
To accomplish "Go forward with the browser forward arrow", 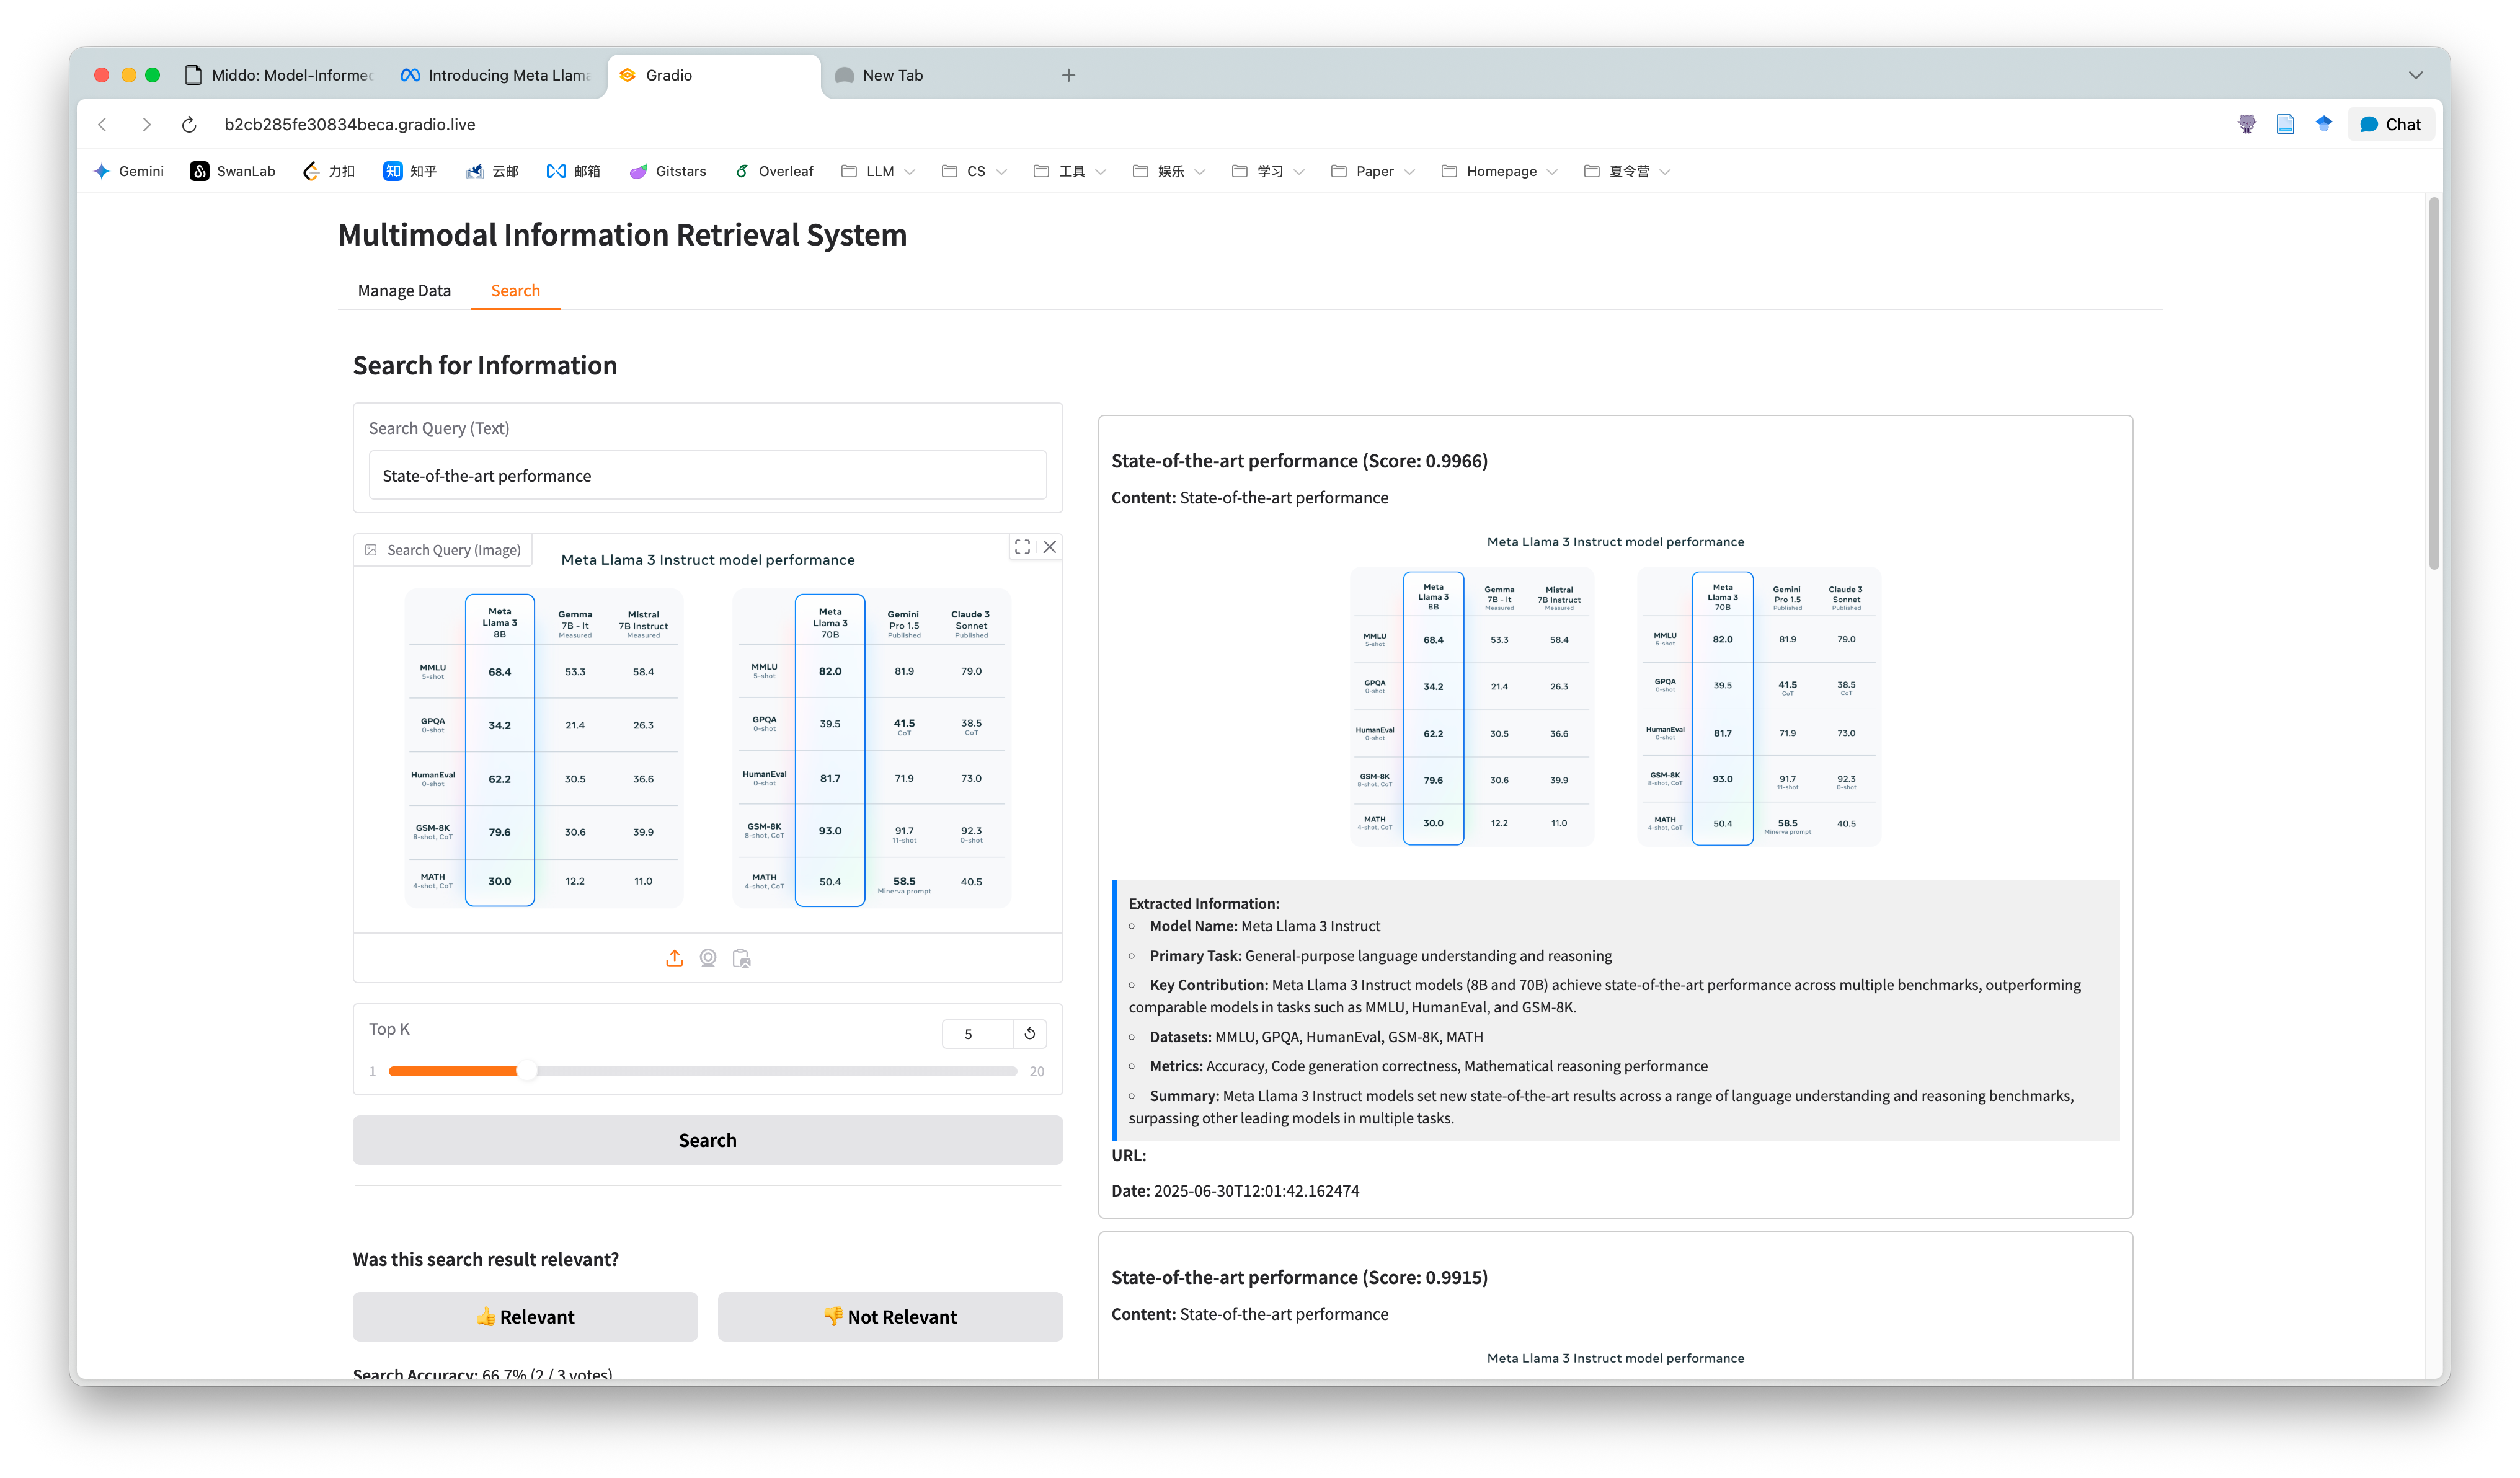I will pyautogui.click(x=146, y=124).
